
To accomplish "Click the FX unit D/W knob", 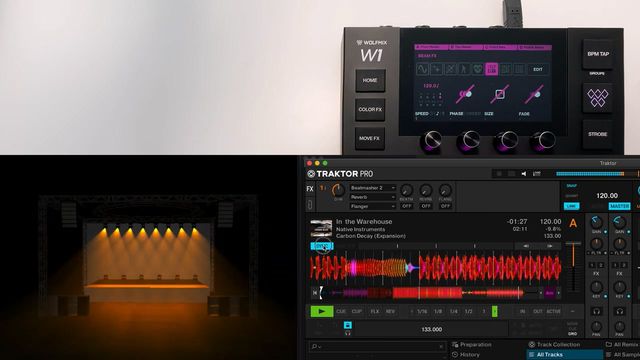I will pos(338,190).
